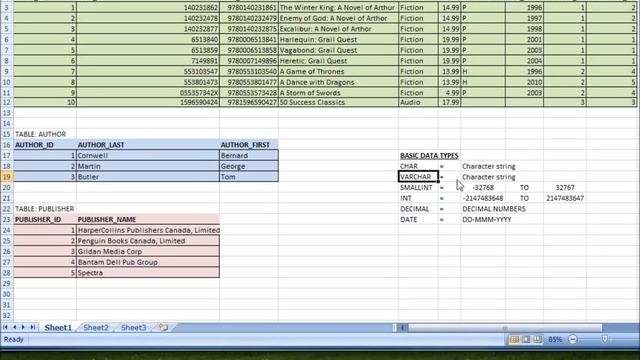The image size is (640, 360).
Task: Insert a new worksheet tab icon
Action: 164,327
